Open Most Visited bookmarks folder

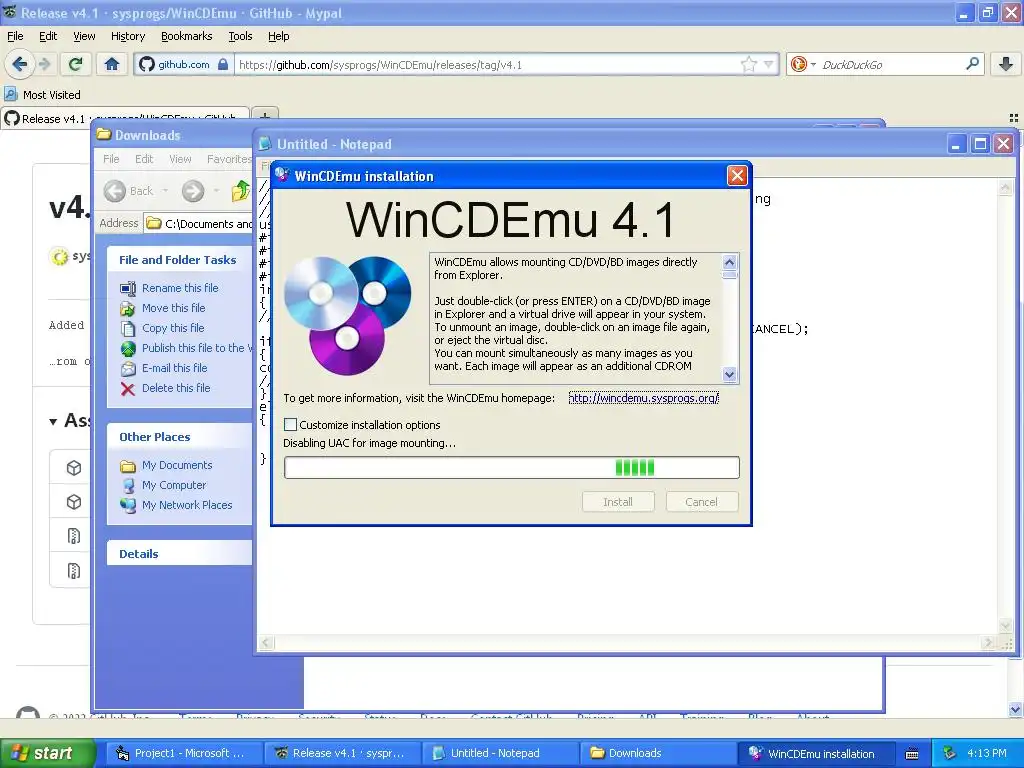42,95
